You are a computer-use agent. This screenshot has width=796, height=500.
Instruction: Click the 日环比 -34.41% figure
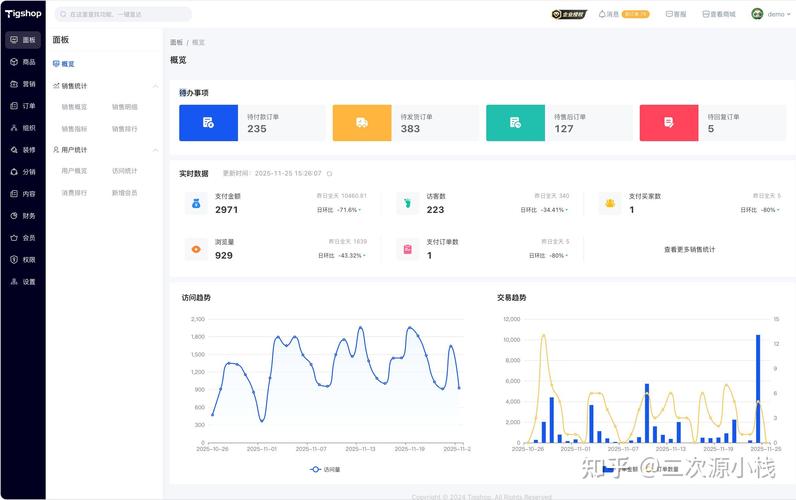pyautogui.click(x=544, y=210)
